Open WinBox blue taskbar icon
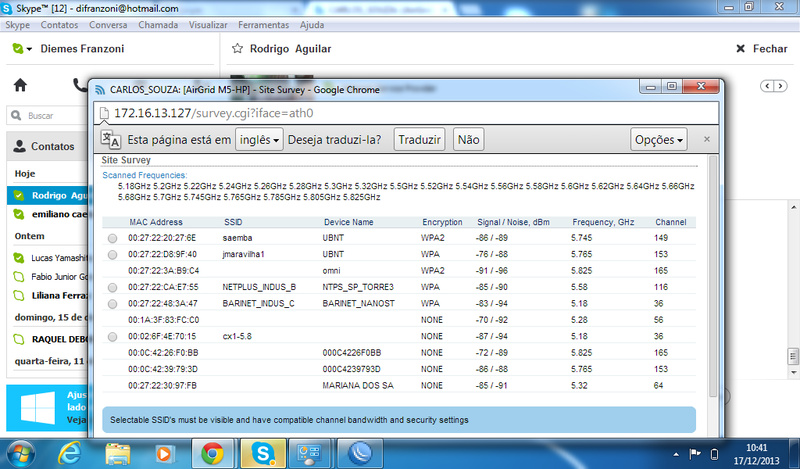The height and width of the screenshot is (469, 800). (360, 454)
